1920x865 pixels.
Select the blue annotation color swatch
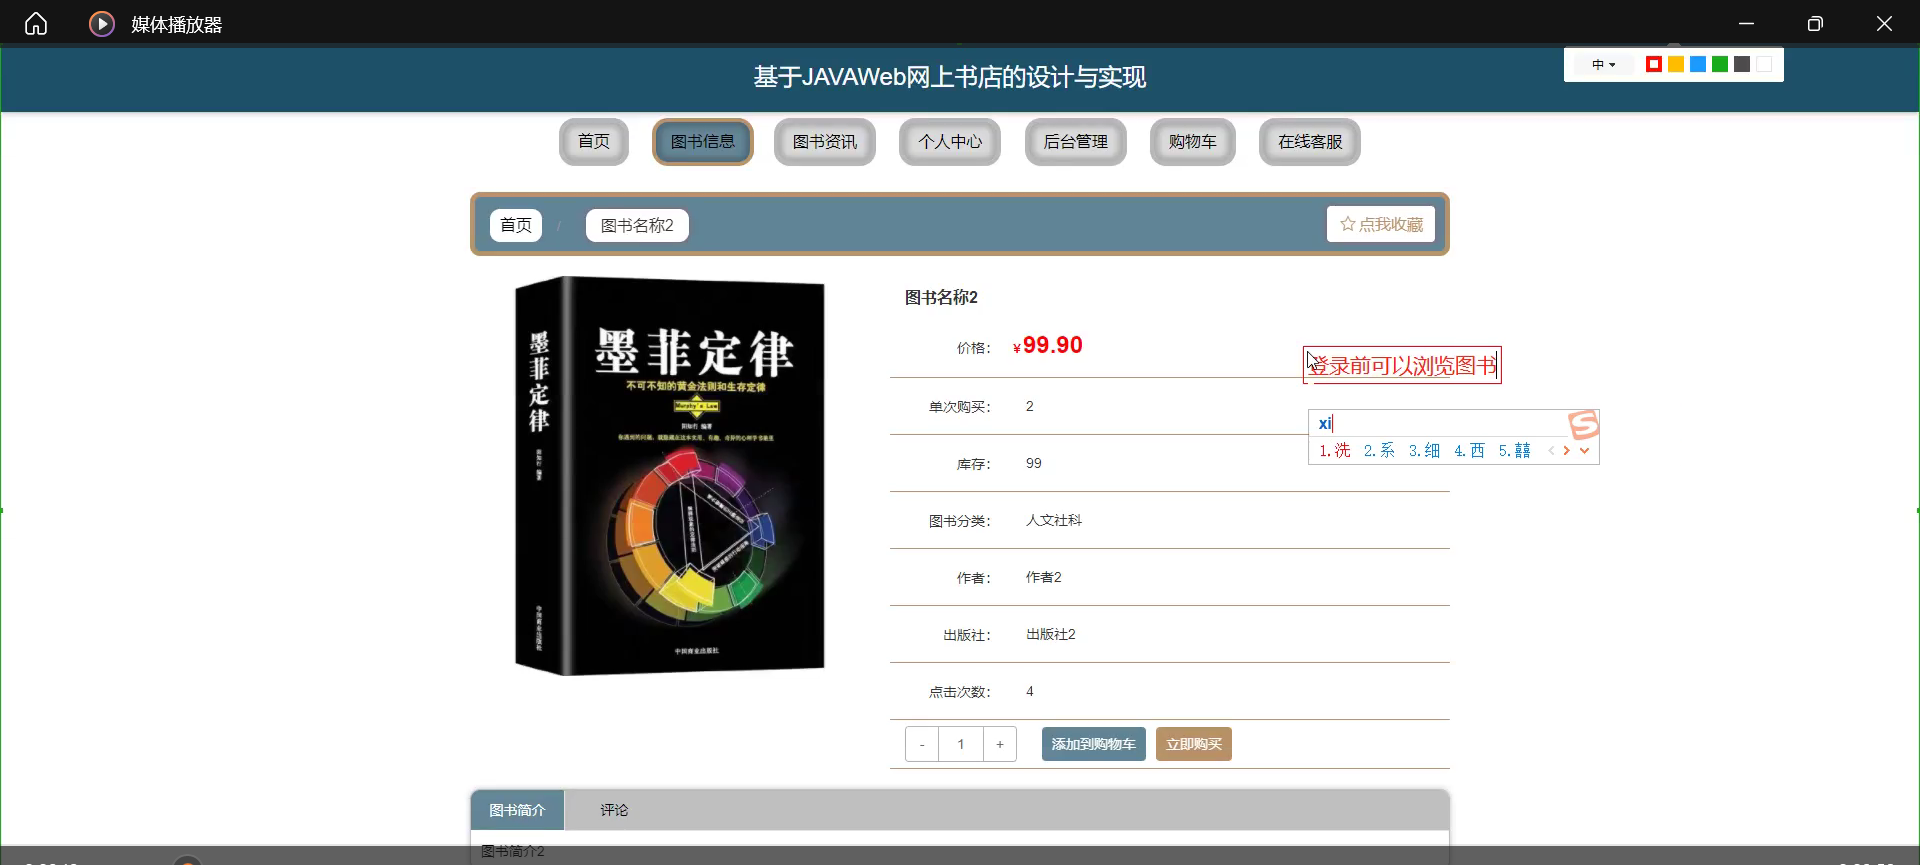pos(1698,64)
